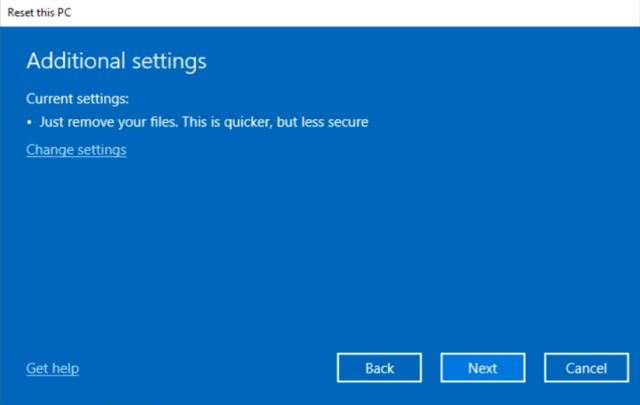Click the word 'Additional' in the heading

(72, 61)
